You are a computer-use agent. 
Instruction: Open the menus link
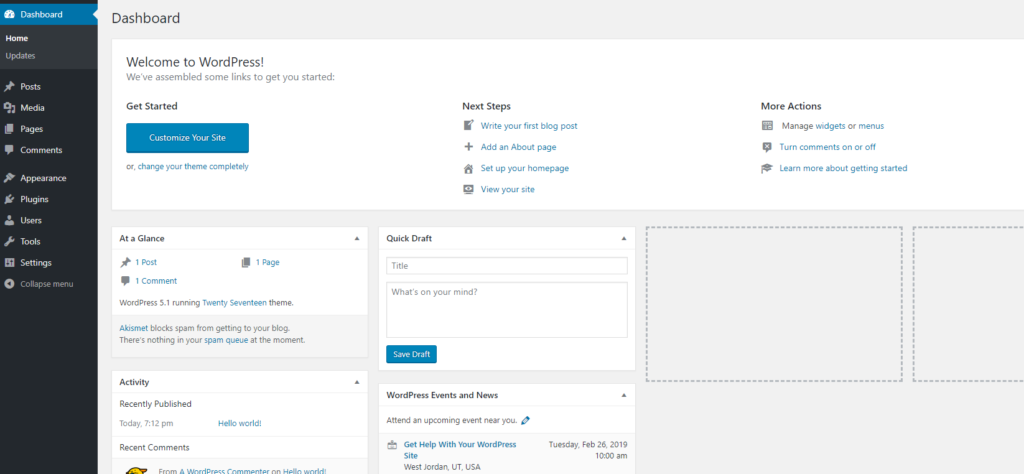click(x=871, y=126)
